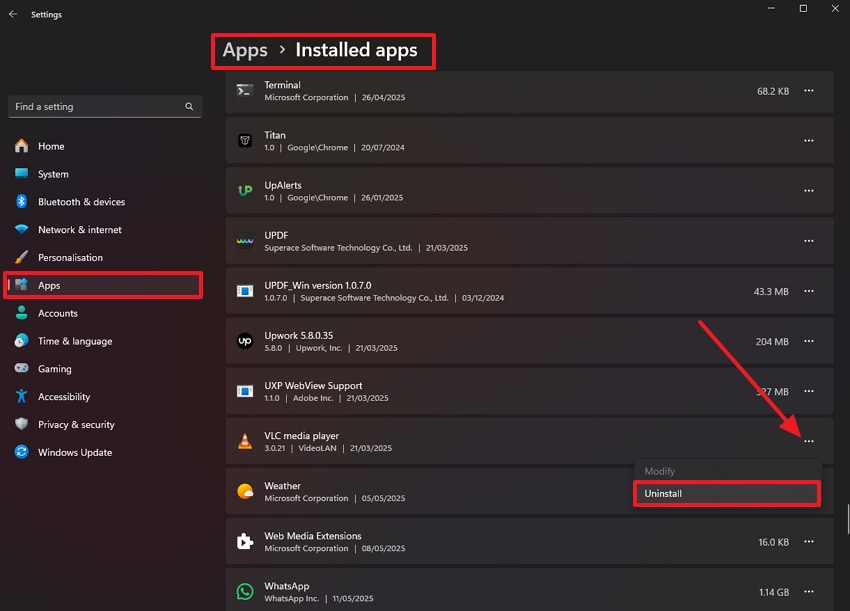The image size is (850, 611).
Task: Choose Uninstall from the context menu
Action: pos(727,493)
